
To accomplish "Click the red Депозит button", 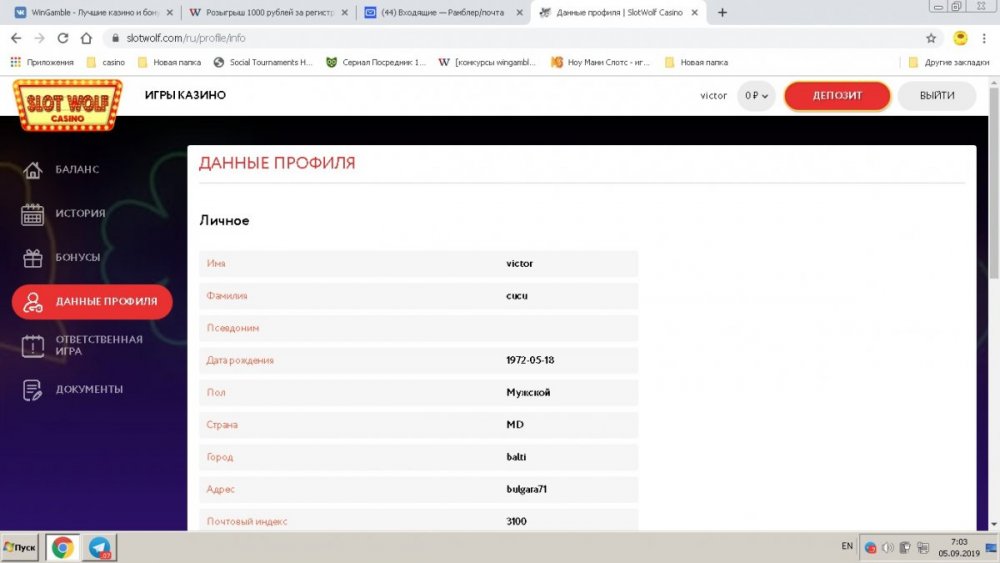I will click(837, 96).
